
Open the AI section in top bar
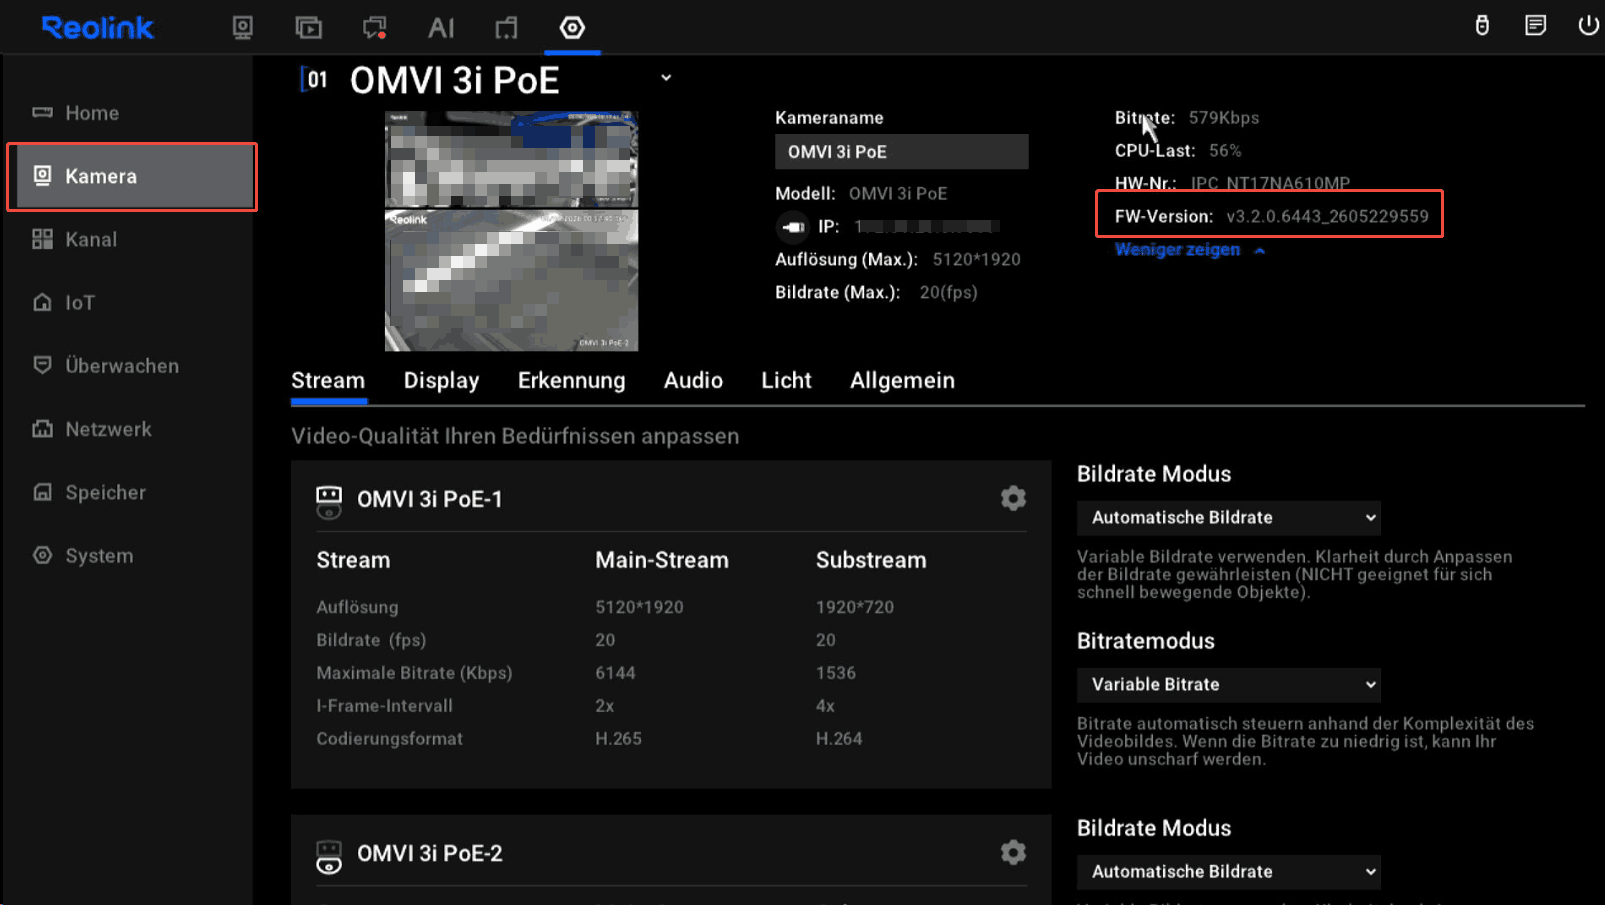coord(441,27)
